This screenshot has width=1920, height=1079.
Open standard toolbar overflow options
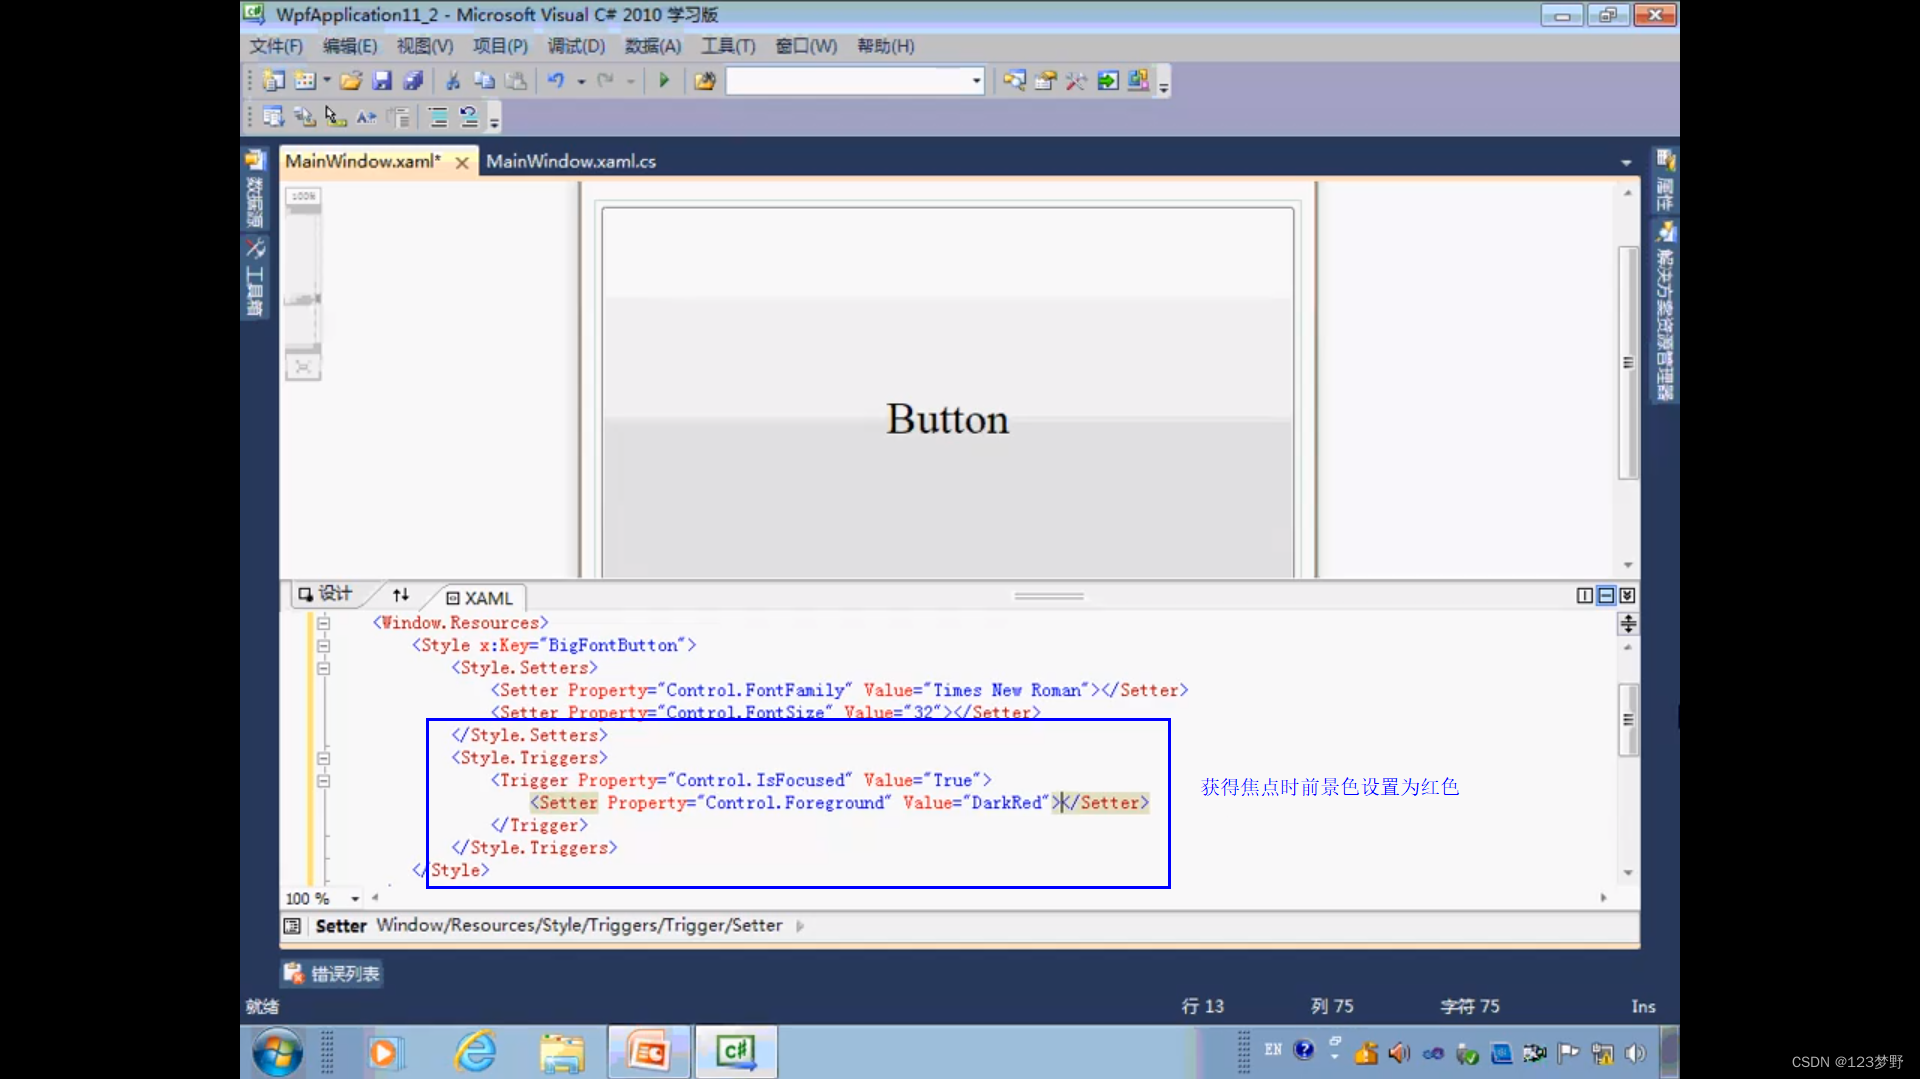tap(1164, 84)
